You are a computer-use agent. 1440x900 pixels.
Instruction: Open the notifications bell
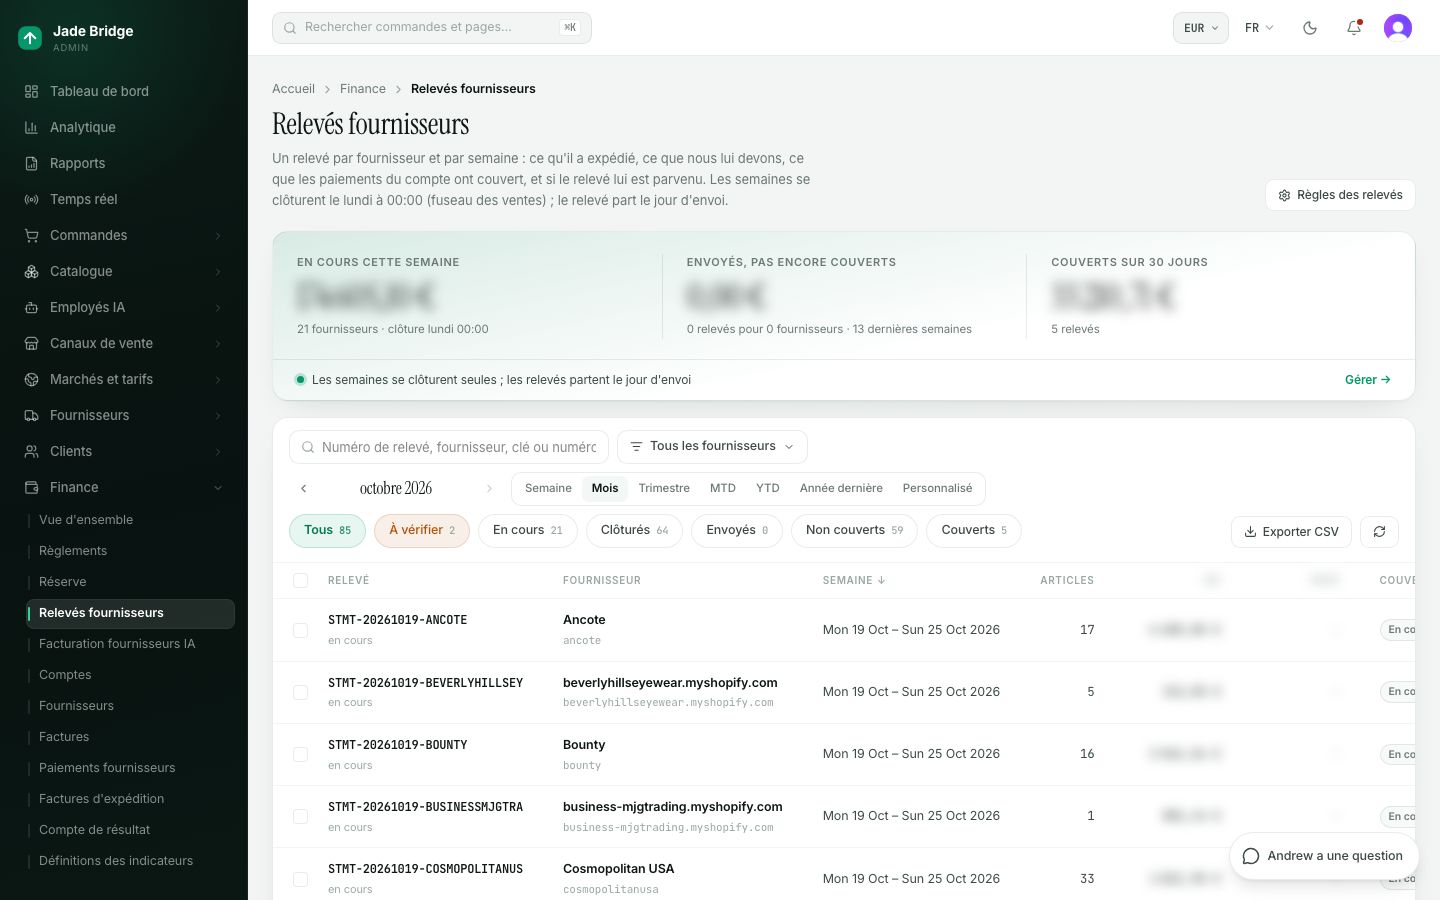1354,28
